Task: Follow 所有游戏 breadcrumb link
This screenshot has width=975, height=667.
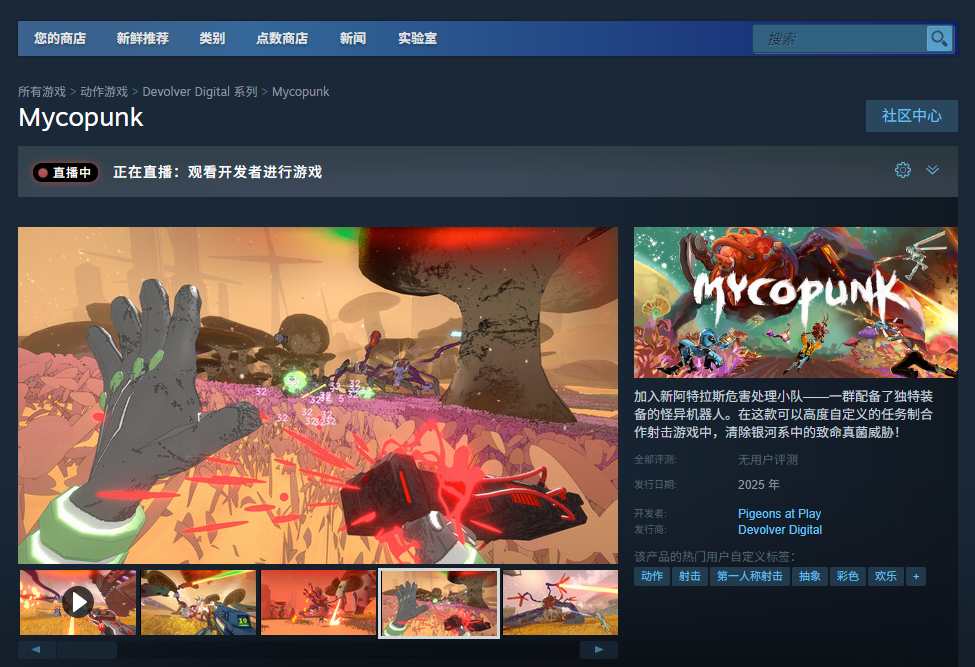Action: tap(42, 91)
